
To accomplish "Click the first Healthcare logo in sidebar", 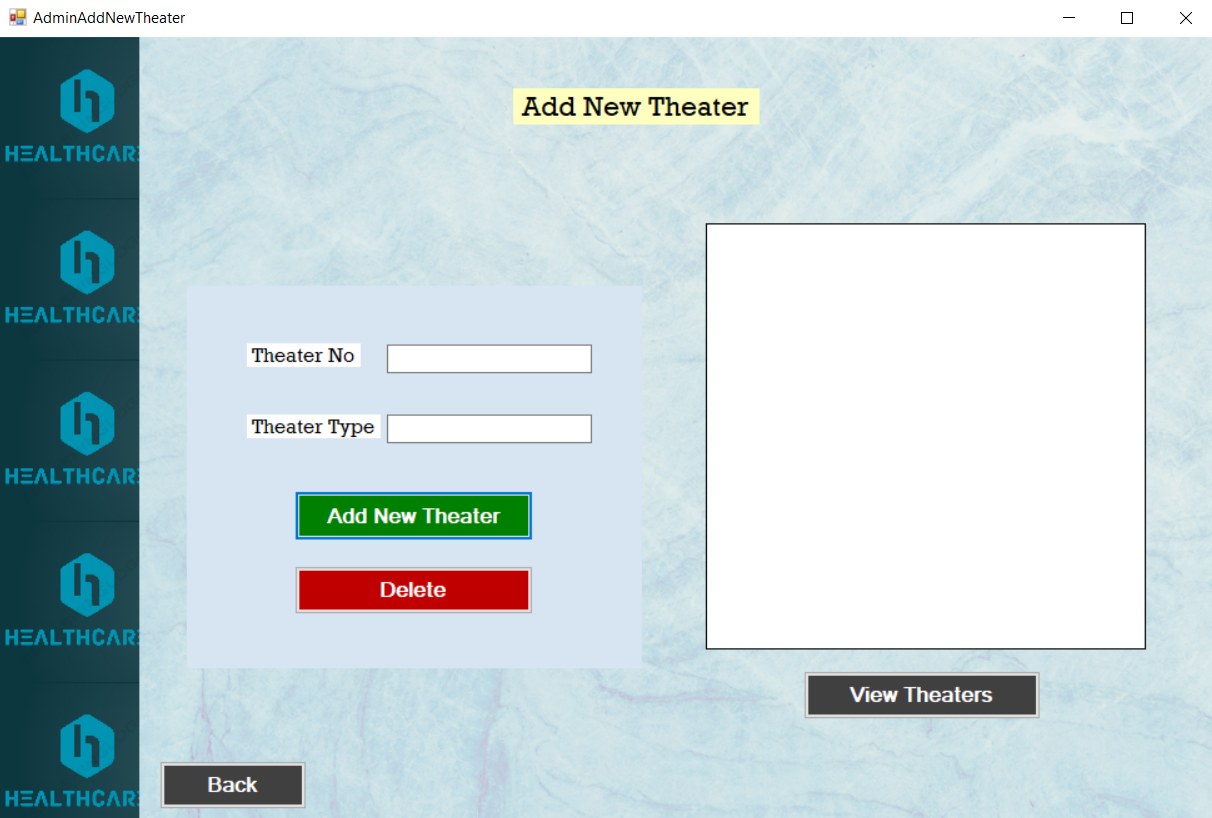I will click(x=70, y=117).
